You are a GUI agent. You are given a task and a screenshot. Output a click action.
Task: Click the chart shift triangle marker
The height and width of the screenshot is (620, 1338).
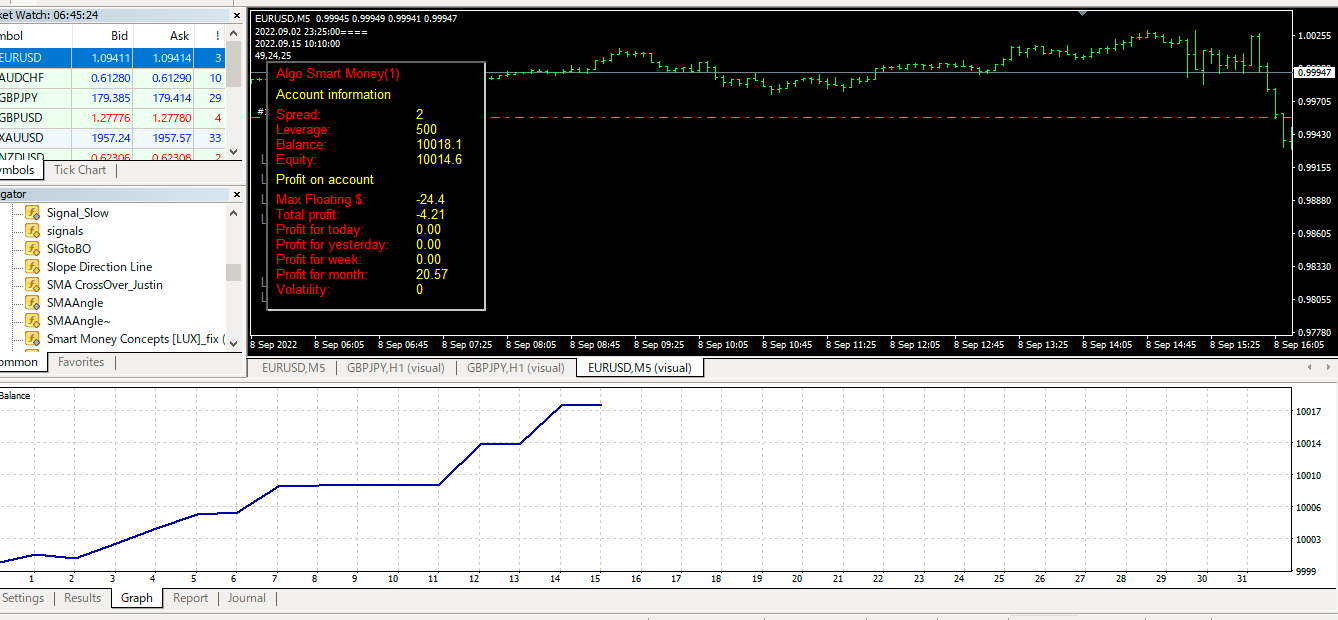[x=1081, y=13]
